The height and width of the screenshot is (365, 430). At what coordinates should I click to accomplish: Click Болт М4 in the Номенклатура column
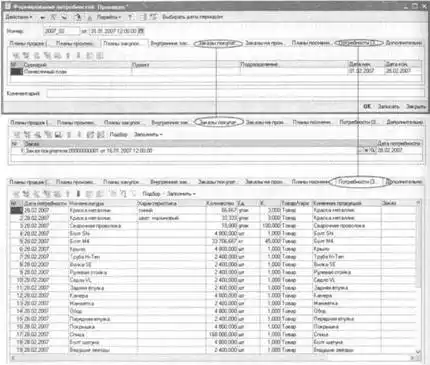pyautogui.click(x=79, y=241)
